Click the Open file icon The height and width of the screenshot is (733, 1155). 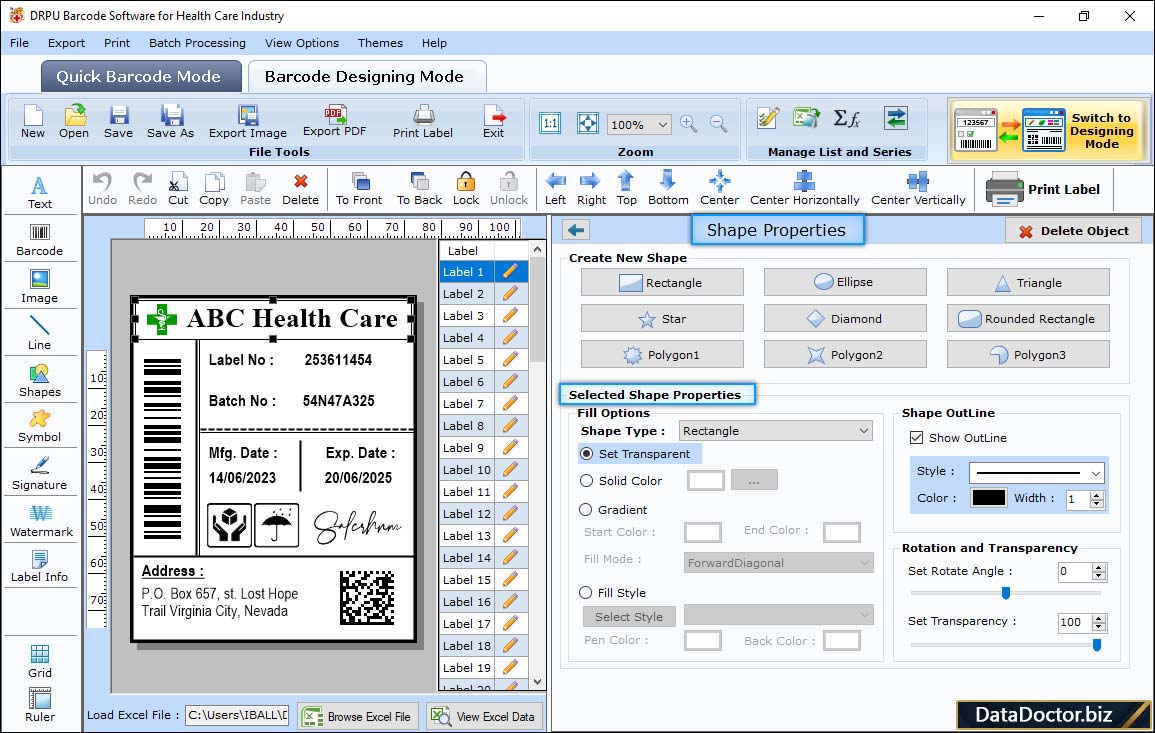click(x=74, y=122)
